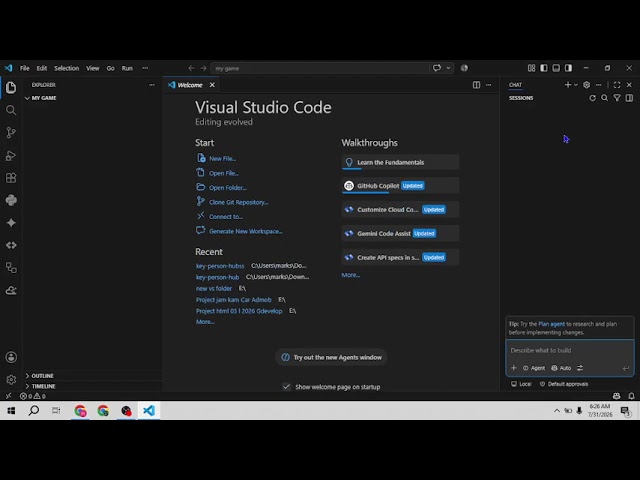Image resolution: width=640 pixels, height=480 pixels.
Task: Toggle Show welcome page on startup checkbox
Action: tap(287, 387)
